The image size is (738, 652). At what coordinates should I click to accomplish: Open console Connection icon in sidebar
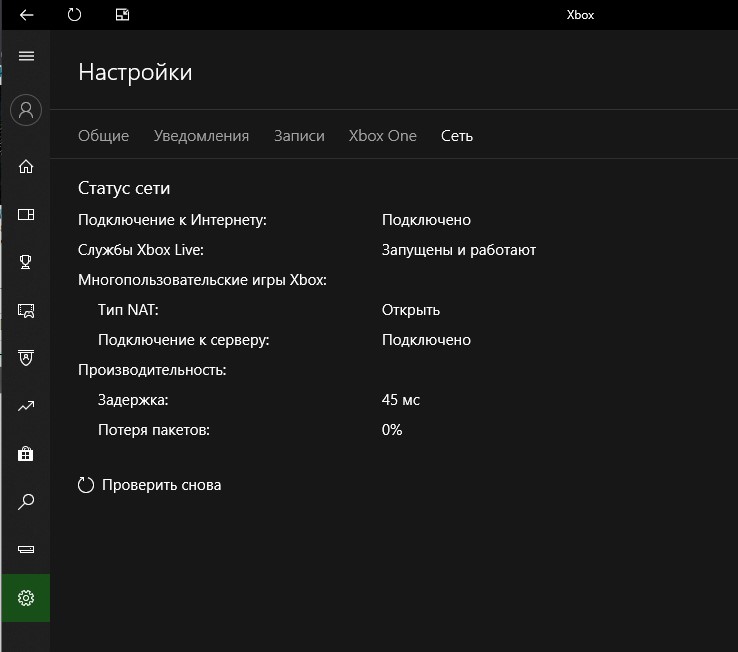tap(26, 549)
